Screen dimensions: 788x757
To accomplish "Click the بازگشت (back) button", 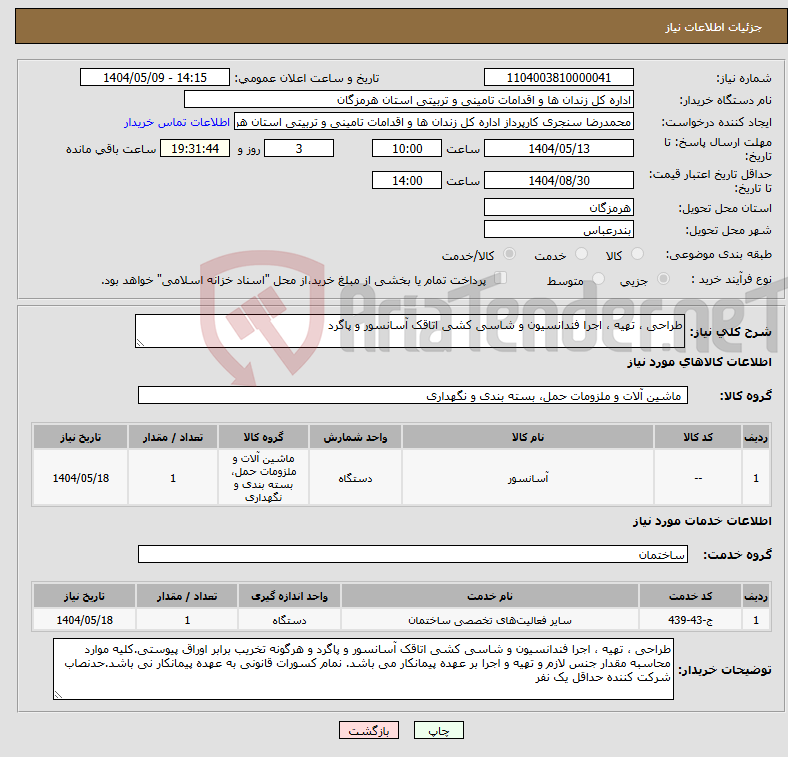I will click(369, 730).
